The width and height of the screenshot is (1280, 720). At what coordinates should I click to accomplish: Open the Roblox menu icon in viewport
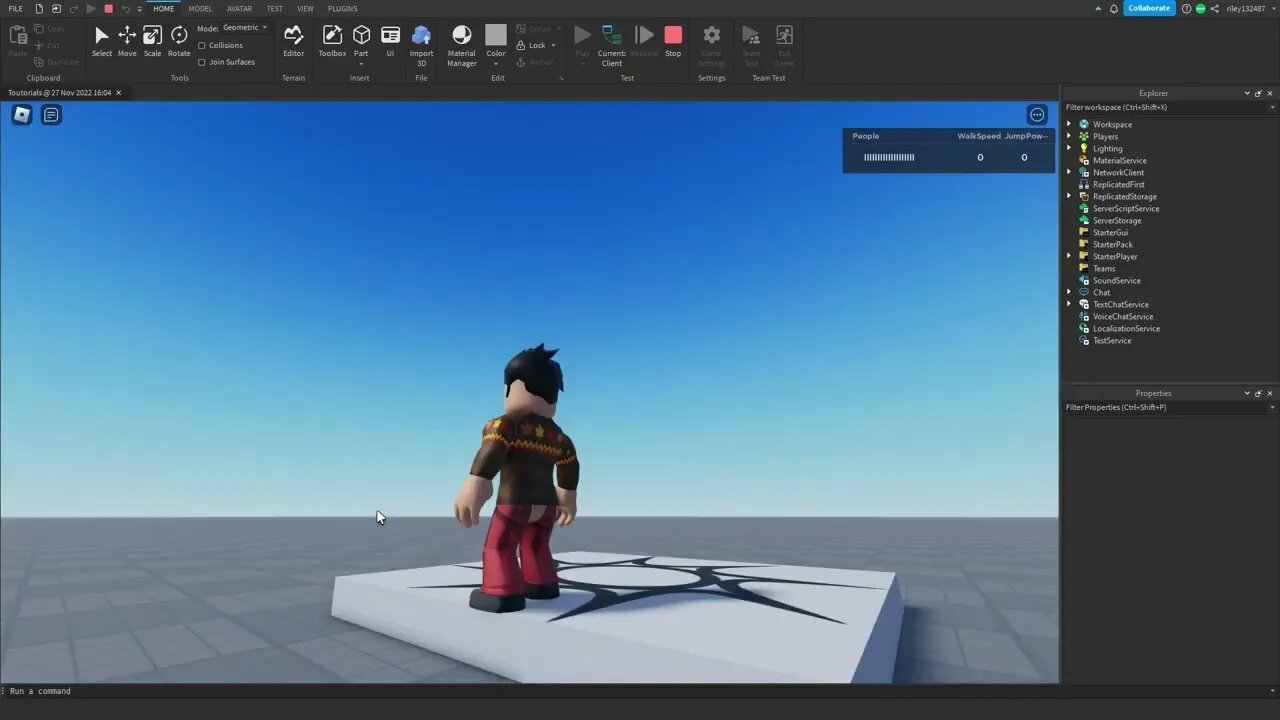pos(22,115)
